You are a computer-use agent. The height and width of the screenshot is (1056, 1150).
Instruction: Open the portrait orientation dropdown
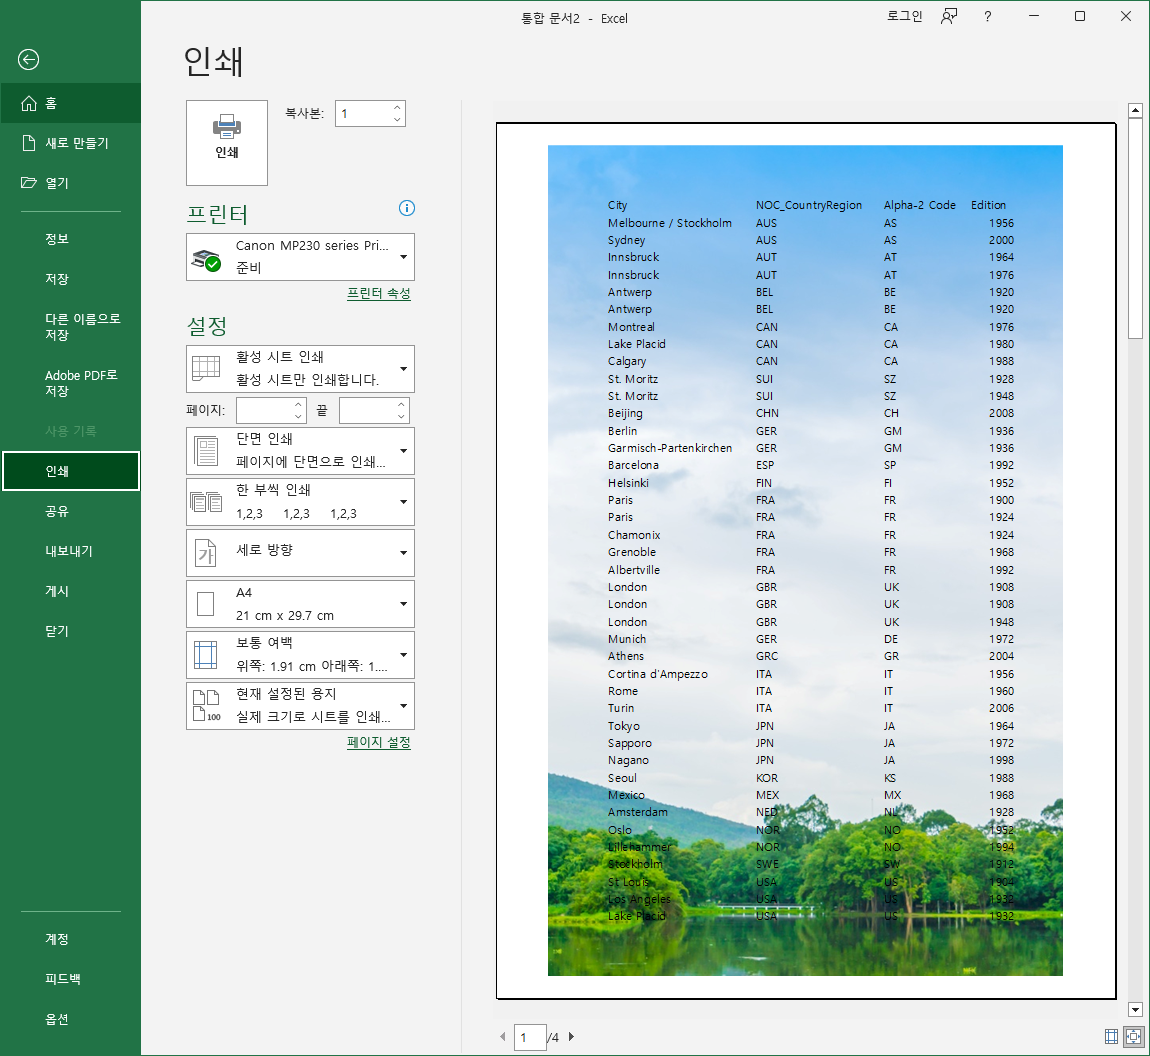[300, 553]
